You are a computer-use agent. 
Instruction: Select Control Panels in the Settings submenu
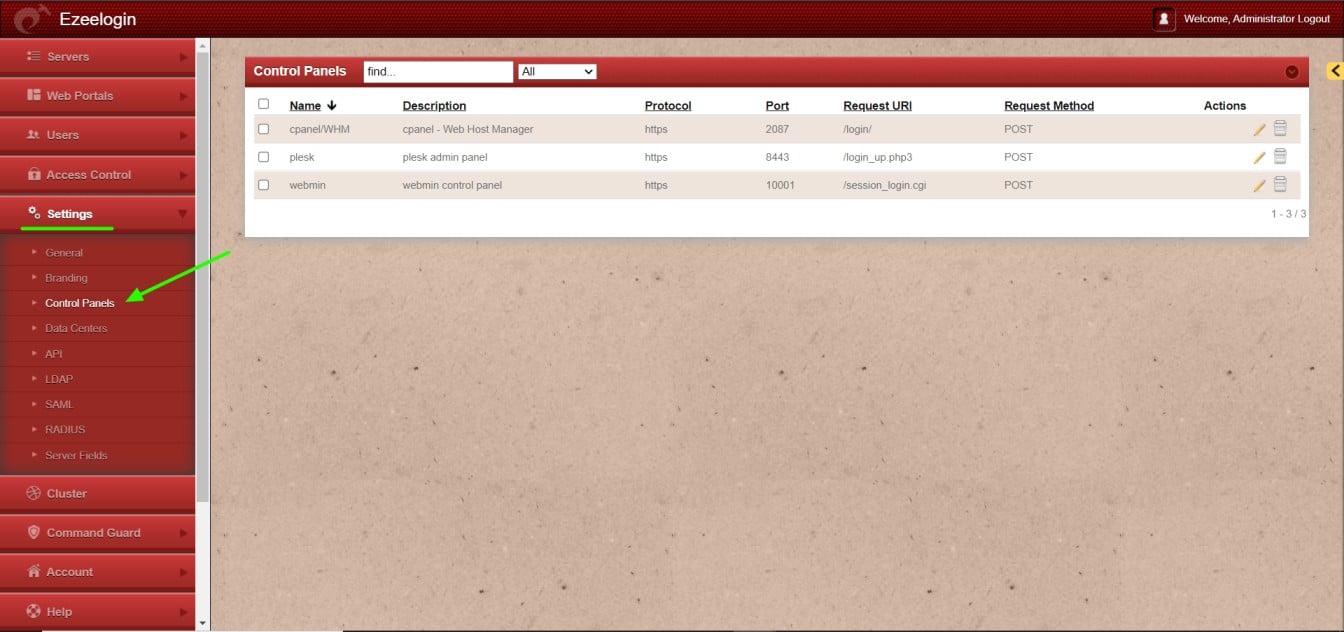pyautogui.click(x=80, y=303)
